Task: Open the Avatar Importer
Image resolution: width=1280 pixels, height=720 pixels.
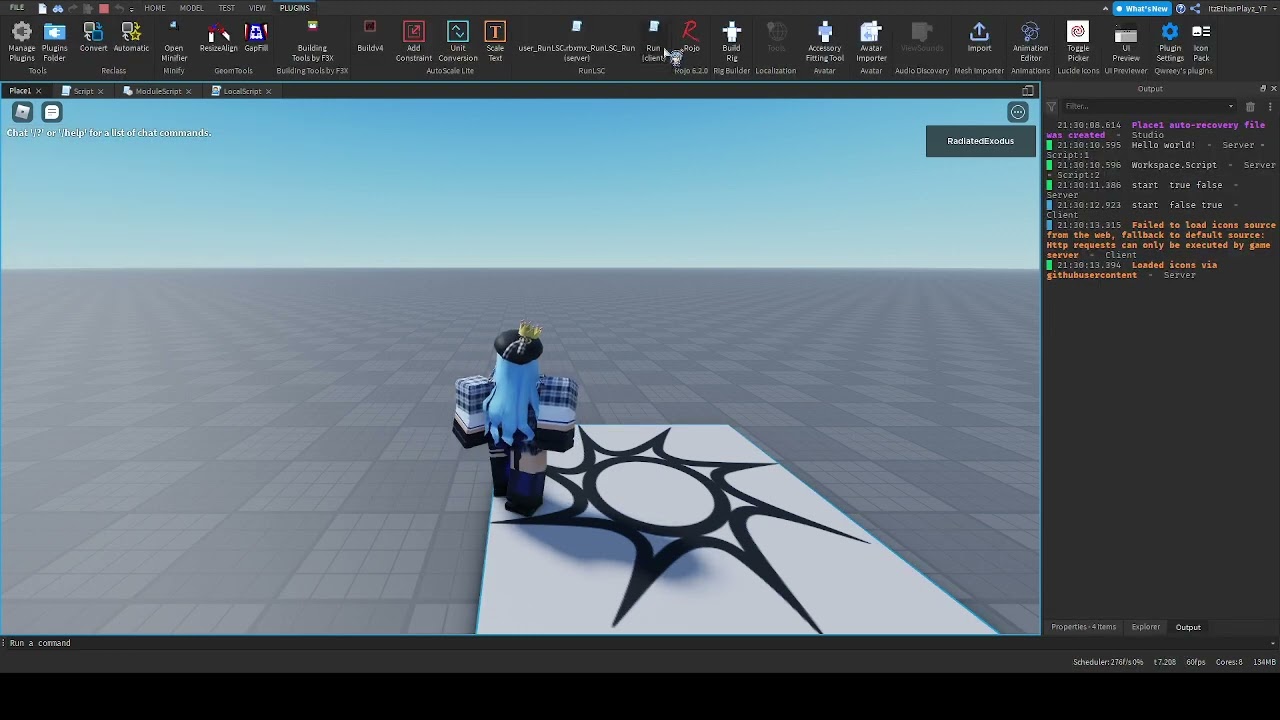Action: point(871,42)
